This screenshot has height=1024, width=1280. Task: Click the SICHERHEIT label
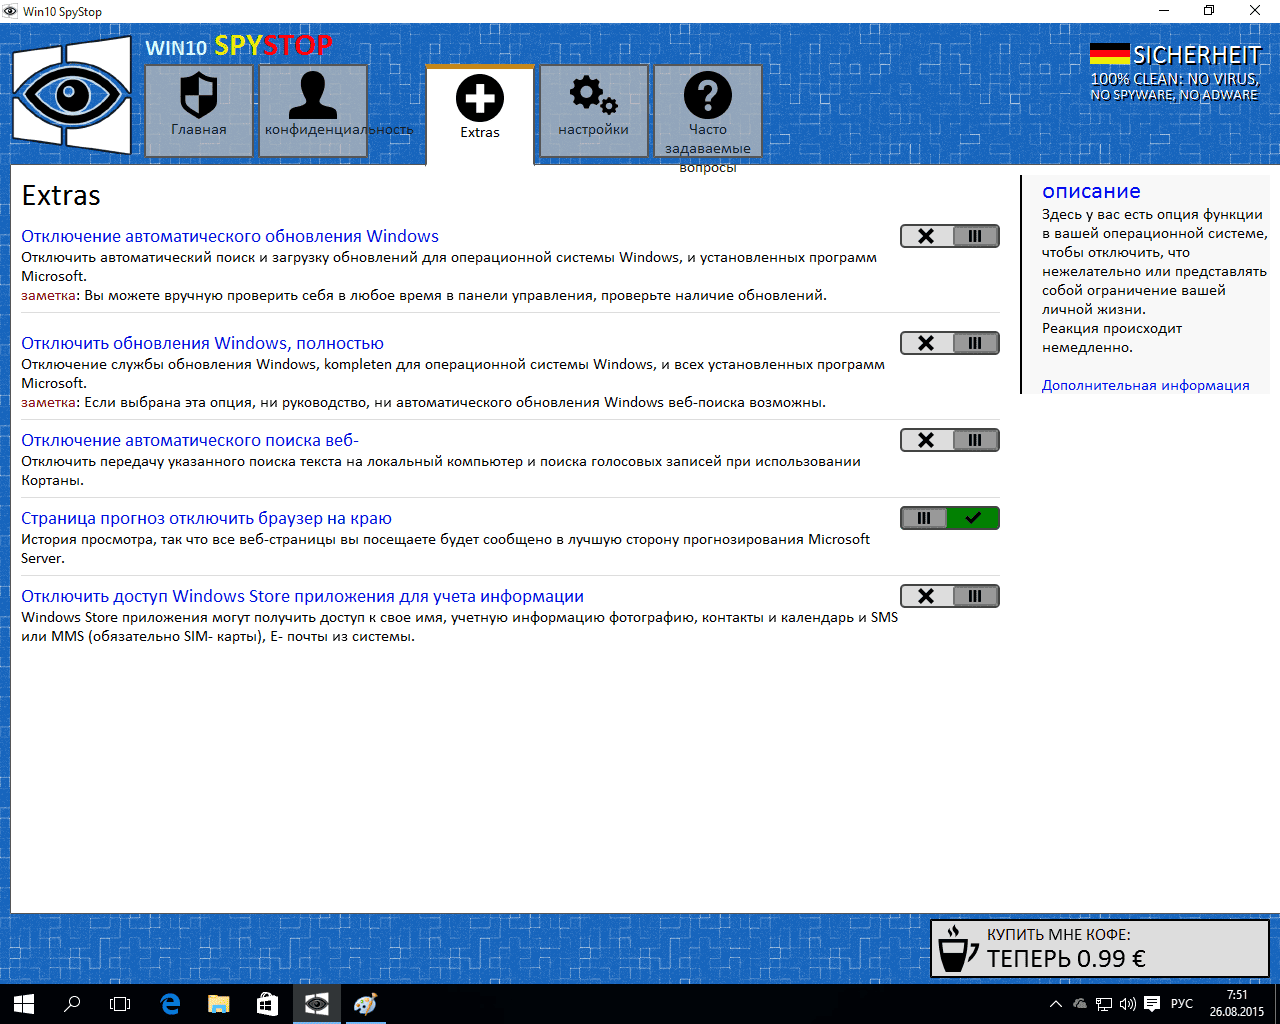1197,55
